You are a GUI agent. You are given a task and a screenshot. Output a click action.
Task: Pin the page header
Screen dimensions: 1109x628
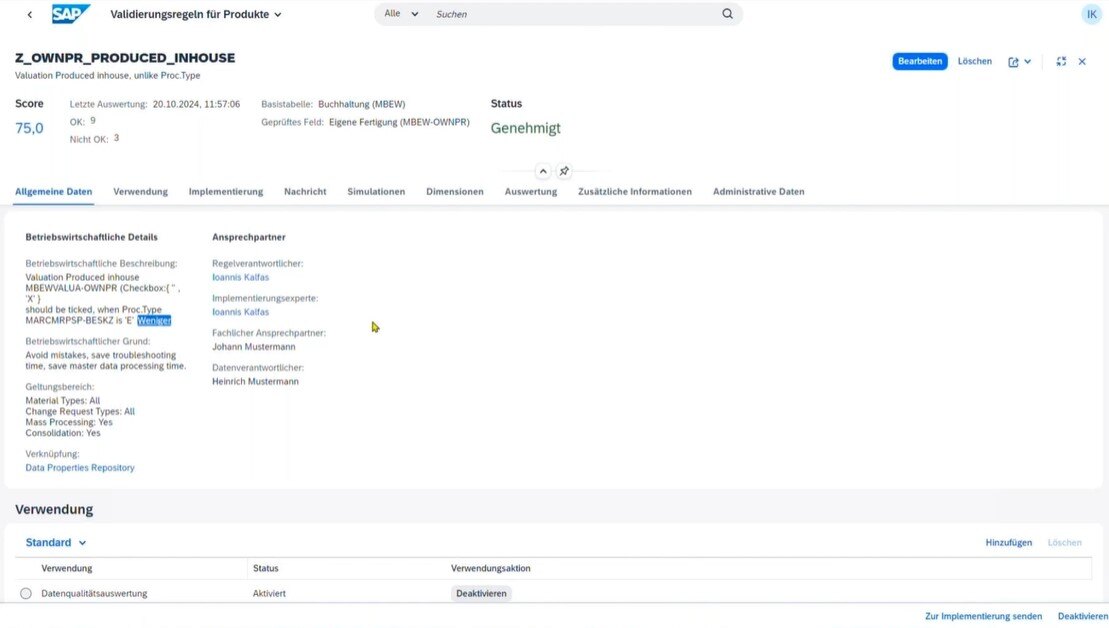coord(563,169)
